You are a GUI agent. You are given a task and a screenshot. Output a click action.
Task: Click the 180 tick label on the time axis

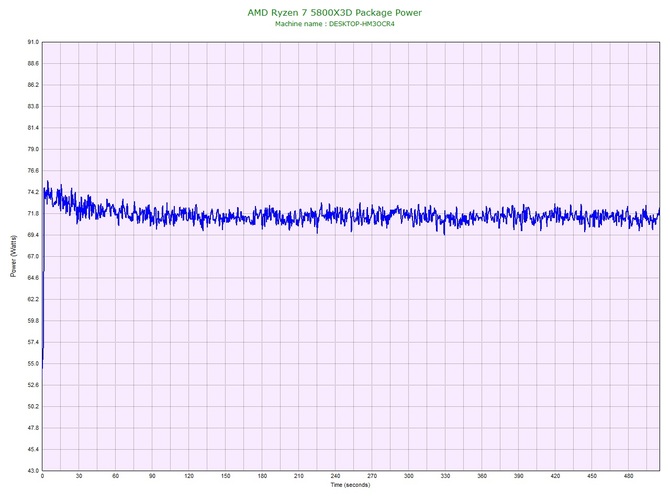pyautogui.click(x=262, y=476)
